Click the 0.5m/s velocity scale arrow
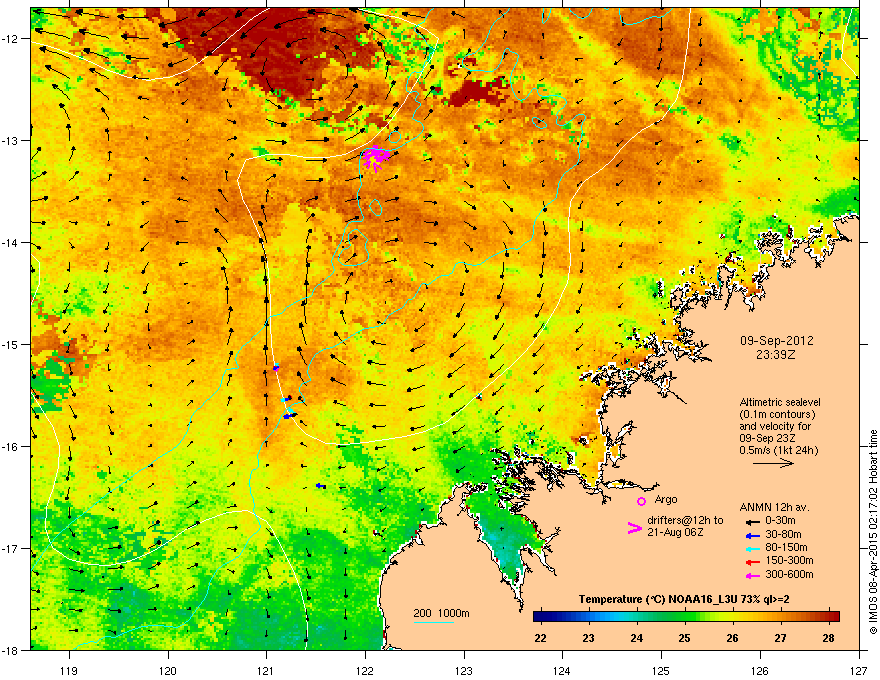 773,463
